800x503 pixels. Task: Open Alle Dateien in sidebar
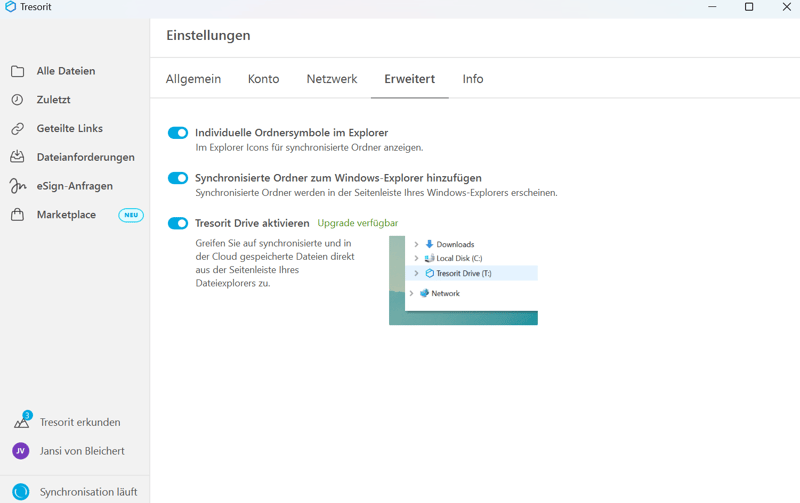click(x=66, y=71)
